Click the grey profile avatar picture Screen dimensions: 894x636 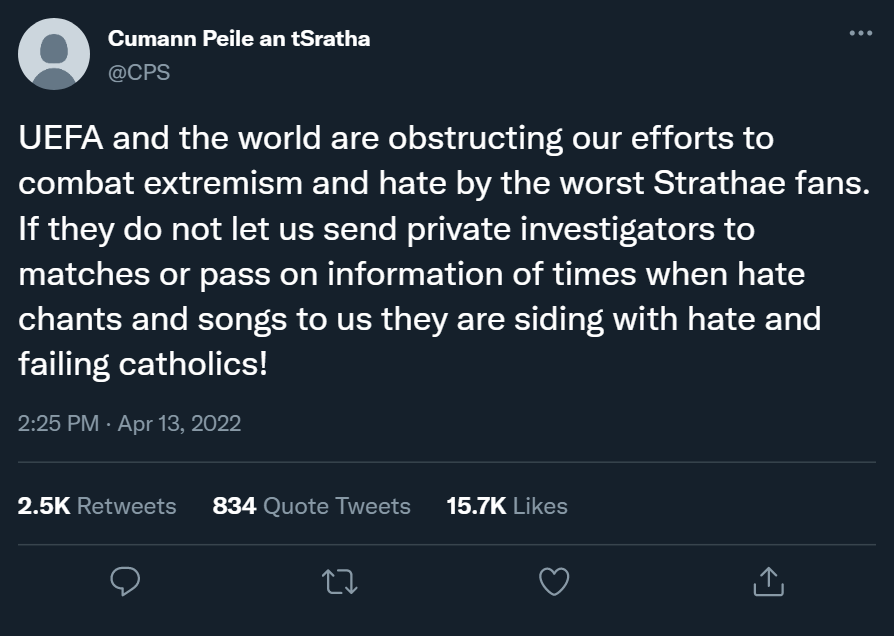[x=54, y=54]
